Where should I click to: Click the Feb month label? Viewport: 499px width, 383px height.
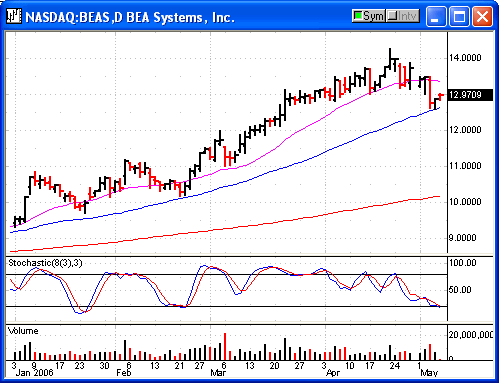click(124, 373)
